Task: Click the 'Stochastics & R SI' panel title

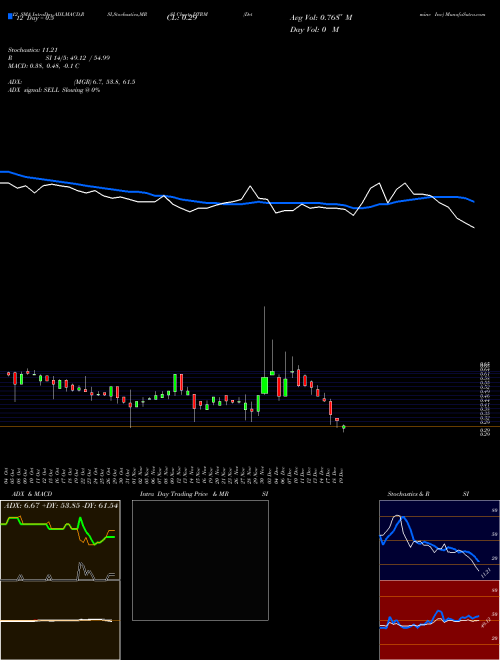Action: (x=428, y=494)
